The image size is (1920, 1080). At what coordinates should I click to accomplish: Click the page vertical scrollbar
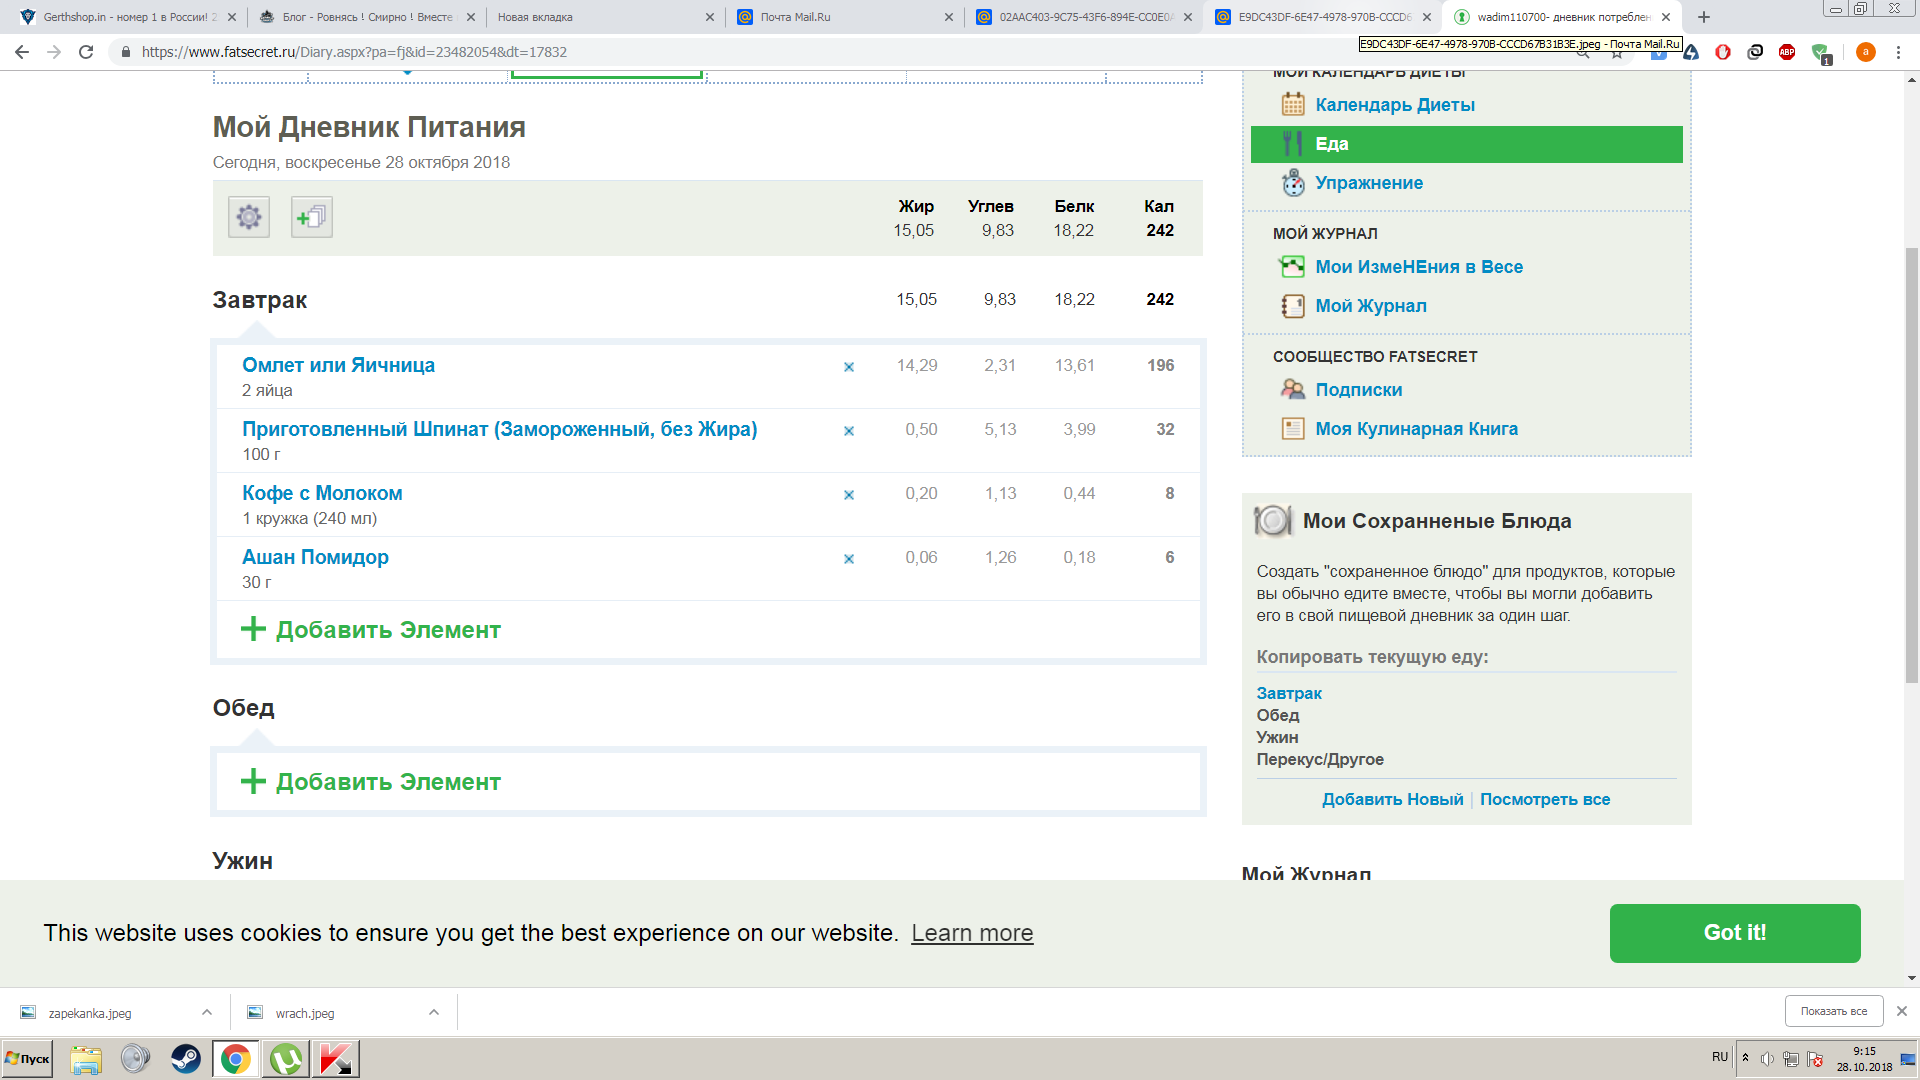point(1911,464)
